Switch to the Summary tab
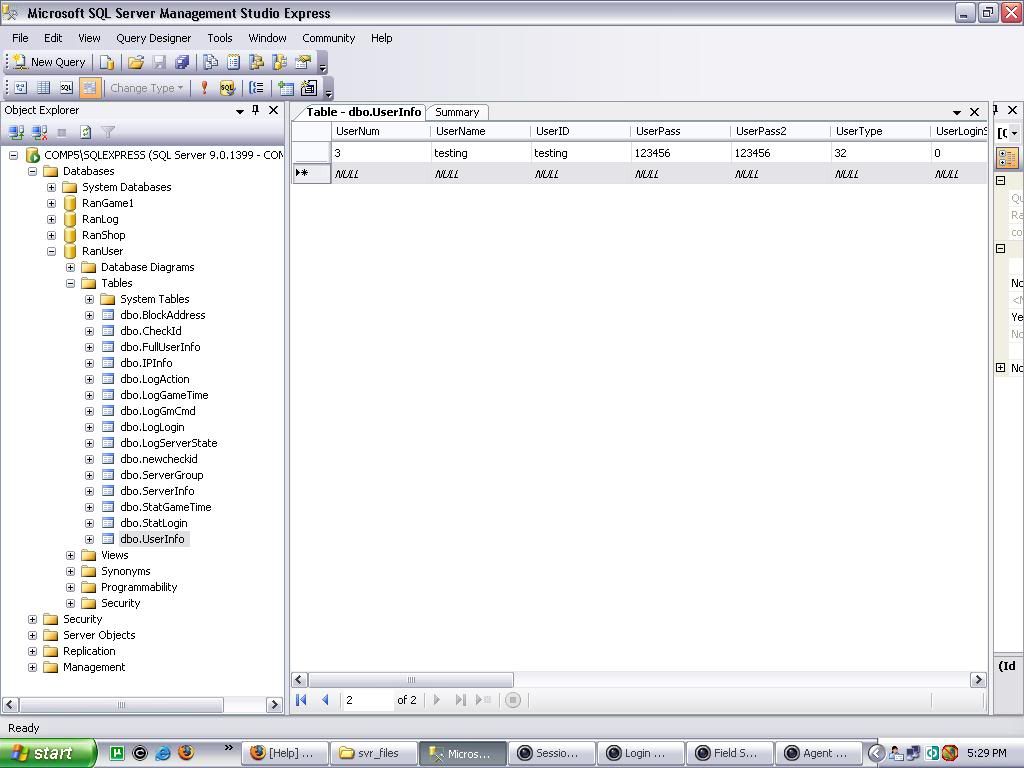Viewport: 1024px width, 768px height. point(457,112)
